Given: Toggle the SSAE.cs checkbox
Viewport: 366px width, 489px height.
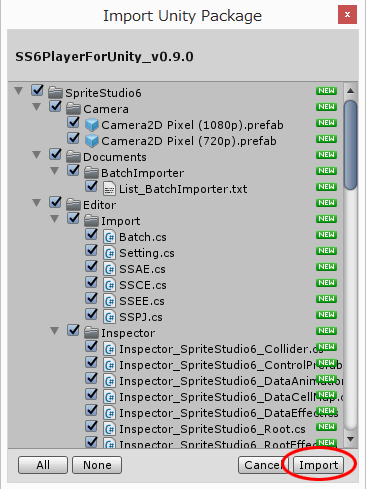Looking at the screenshot, I should 91,266.
